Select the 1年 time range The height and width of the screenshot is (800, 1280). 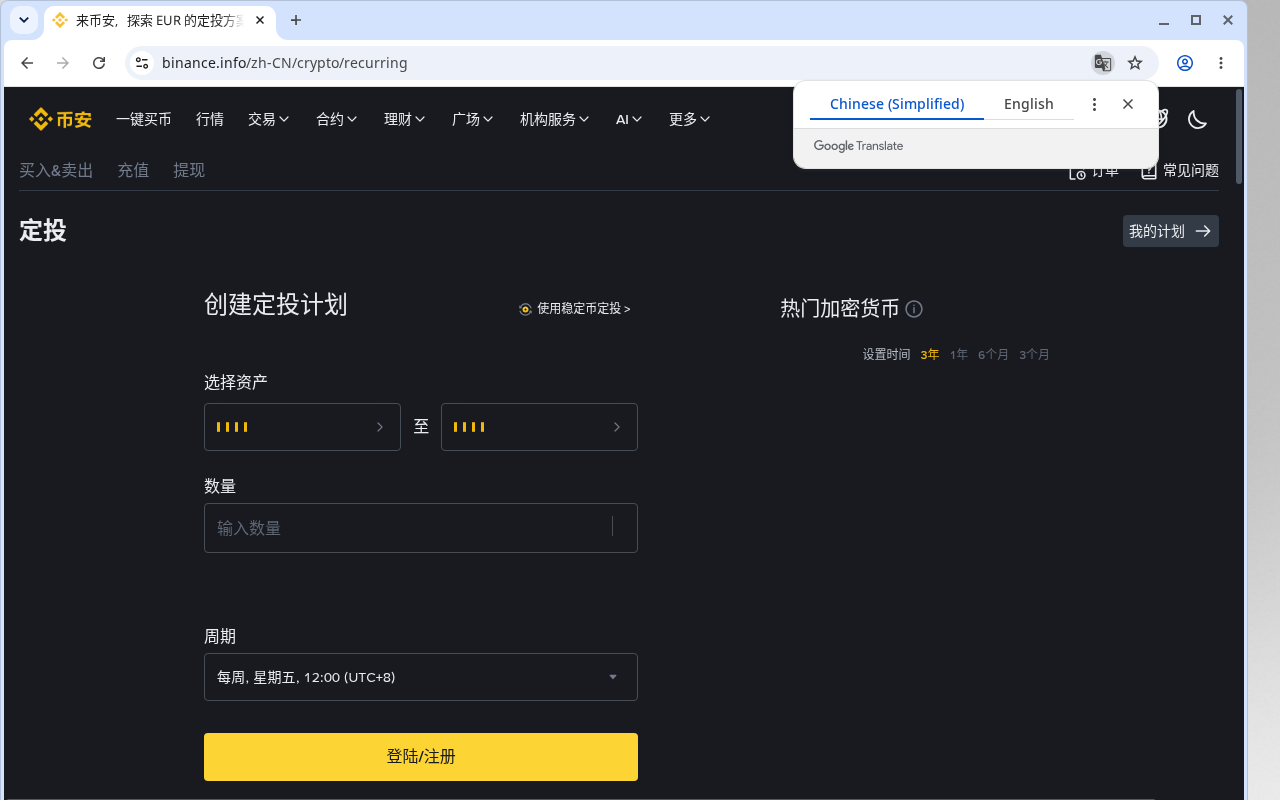coord(959,354)
